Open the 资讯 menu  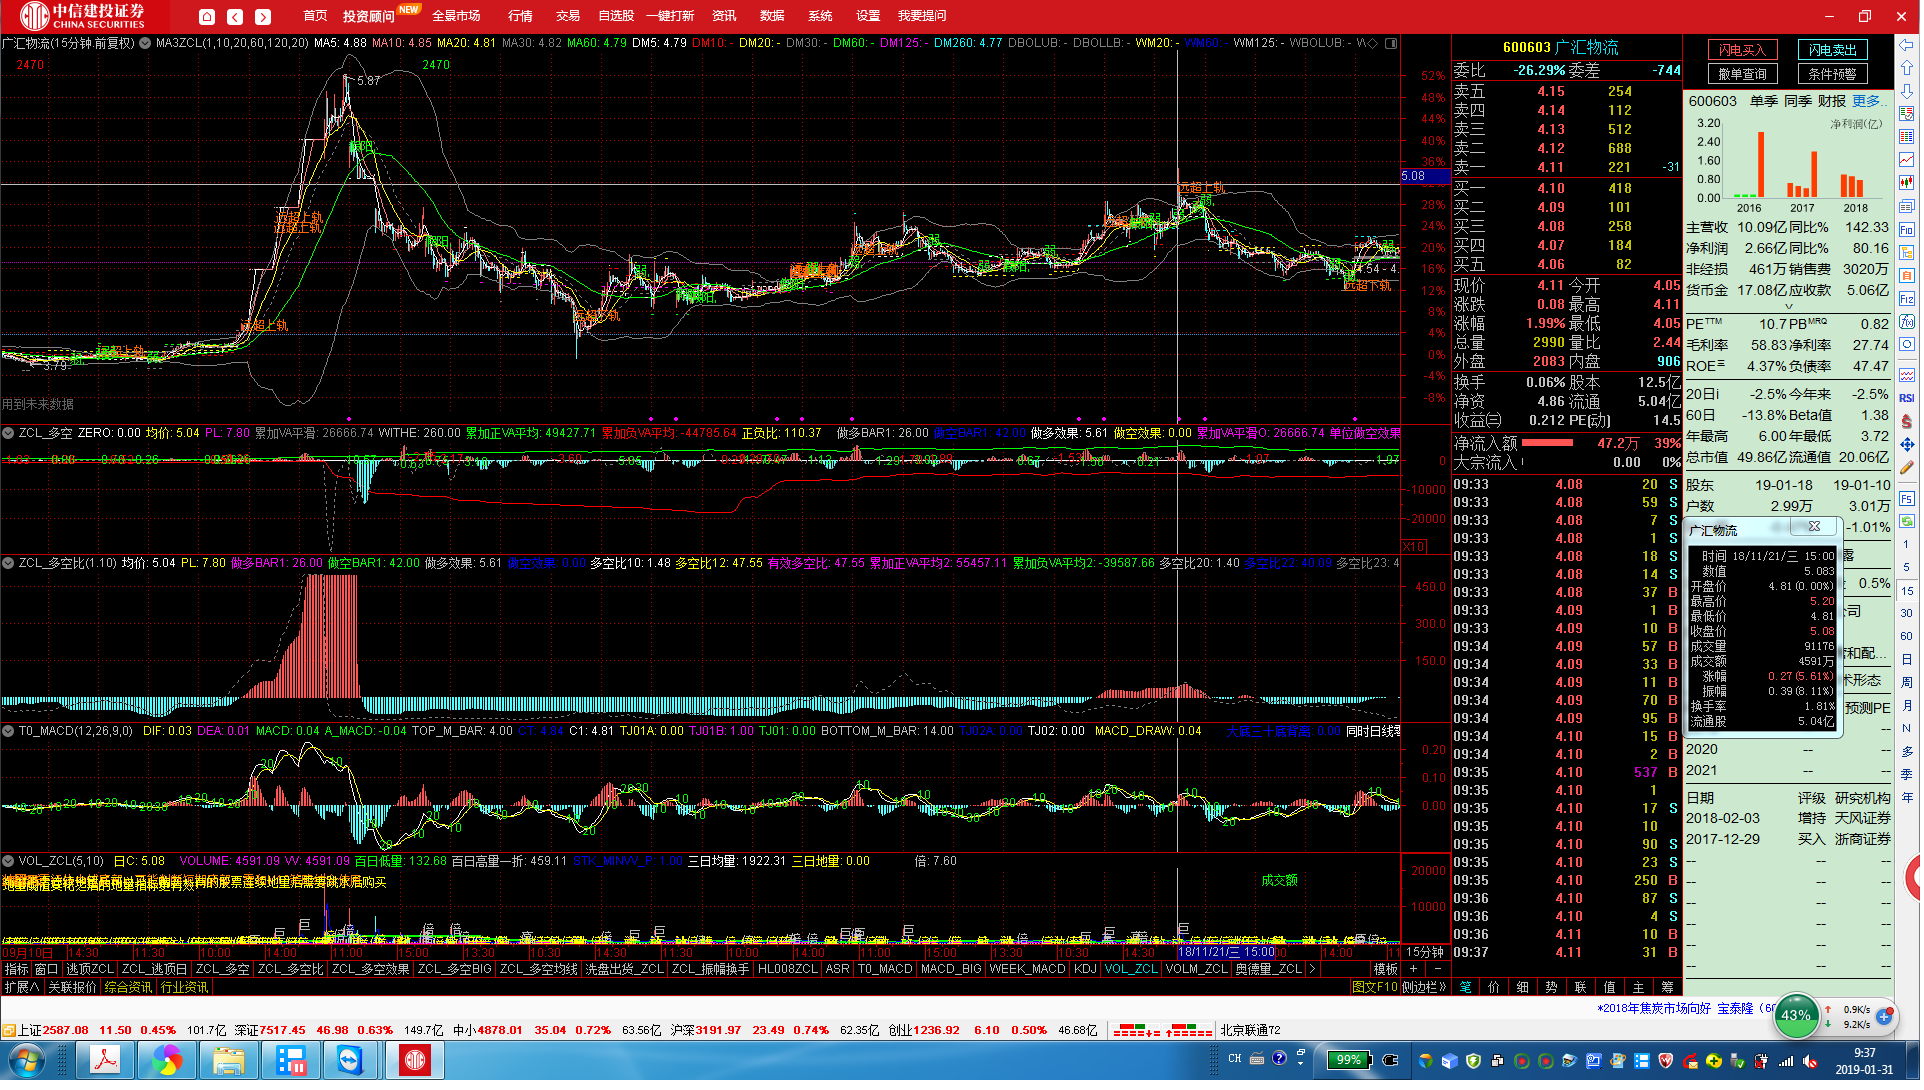click(x=724, y=16)
